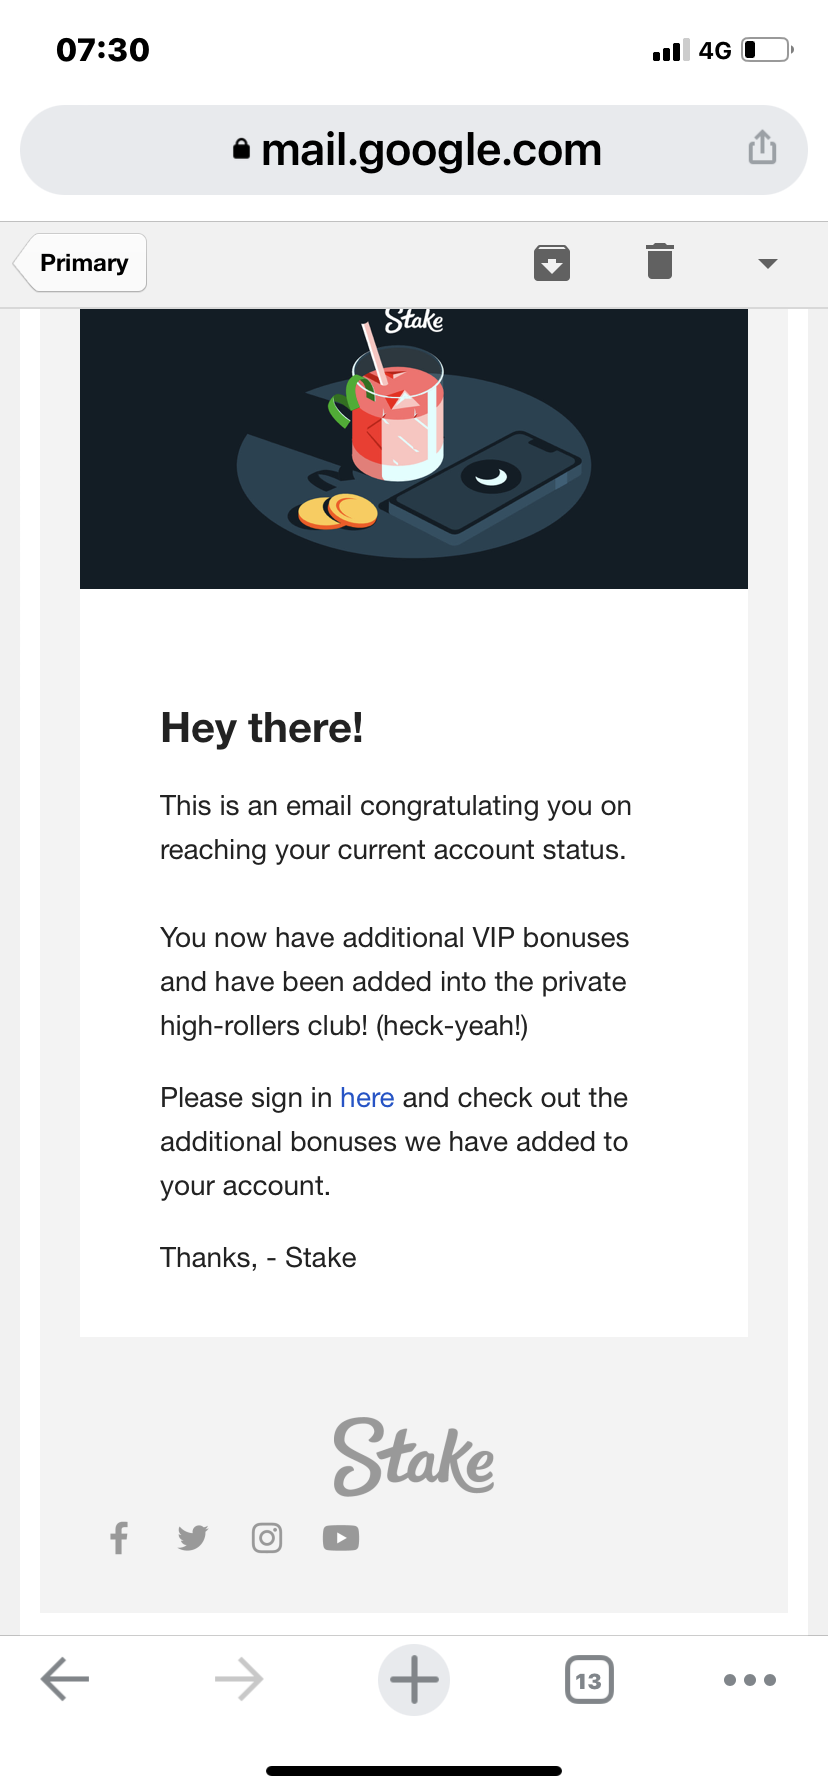Viewport: 828px width, 1792px height.
Task: Select the mail.google.com address bar
Action: point(414,150)
